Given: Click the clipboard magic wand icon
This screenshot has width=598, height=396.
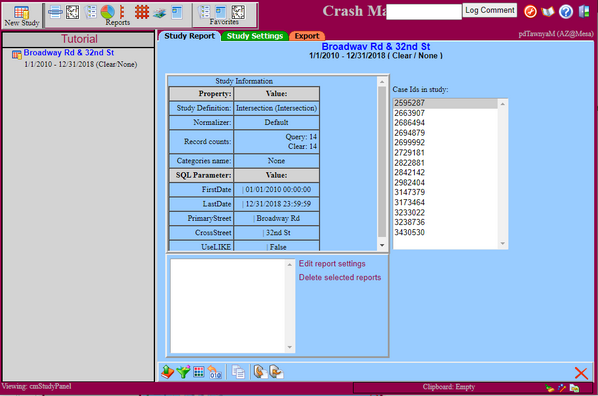Looking at the screenshot, I should coord(562,388).
